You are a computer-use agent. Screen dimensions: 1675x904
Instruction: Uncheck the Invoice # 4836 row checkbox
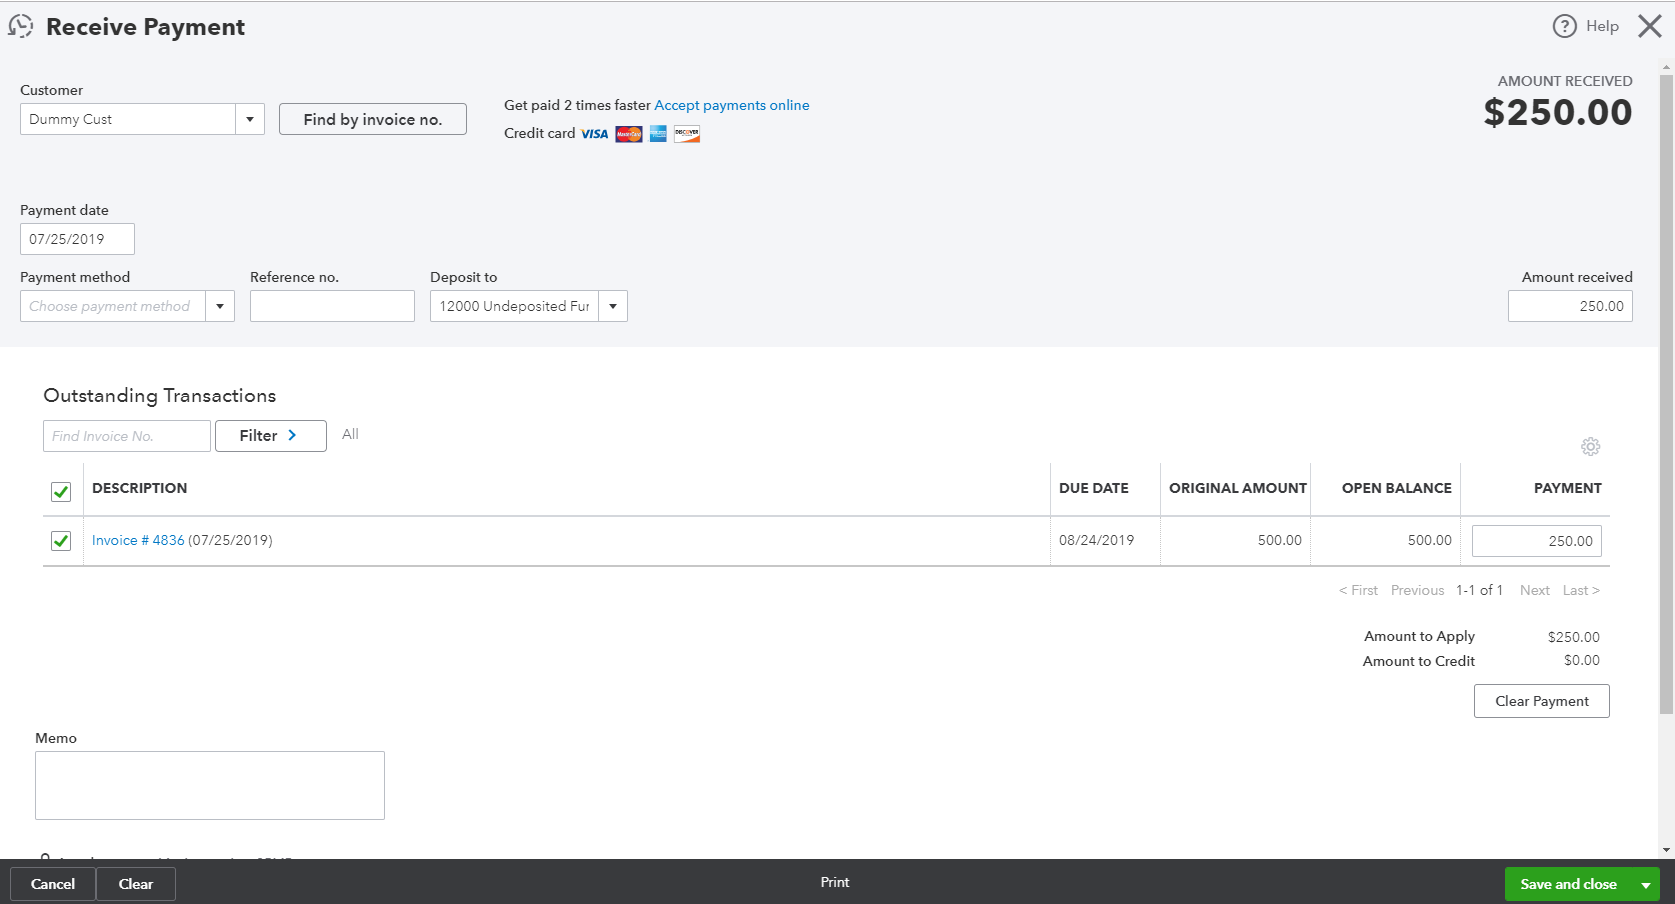(61, 540)
